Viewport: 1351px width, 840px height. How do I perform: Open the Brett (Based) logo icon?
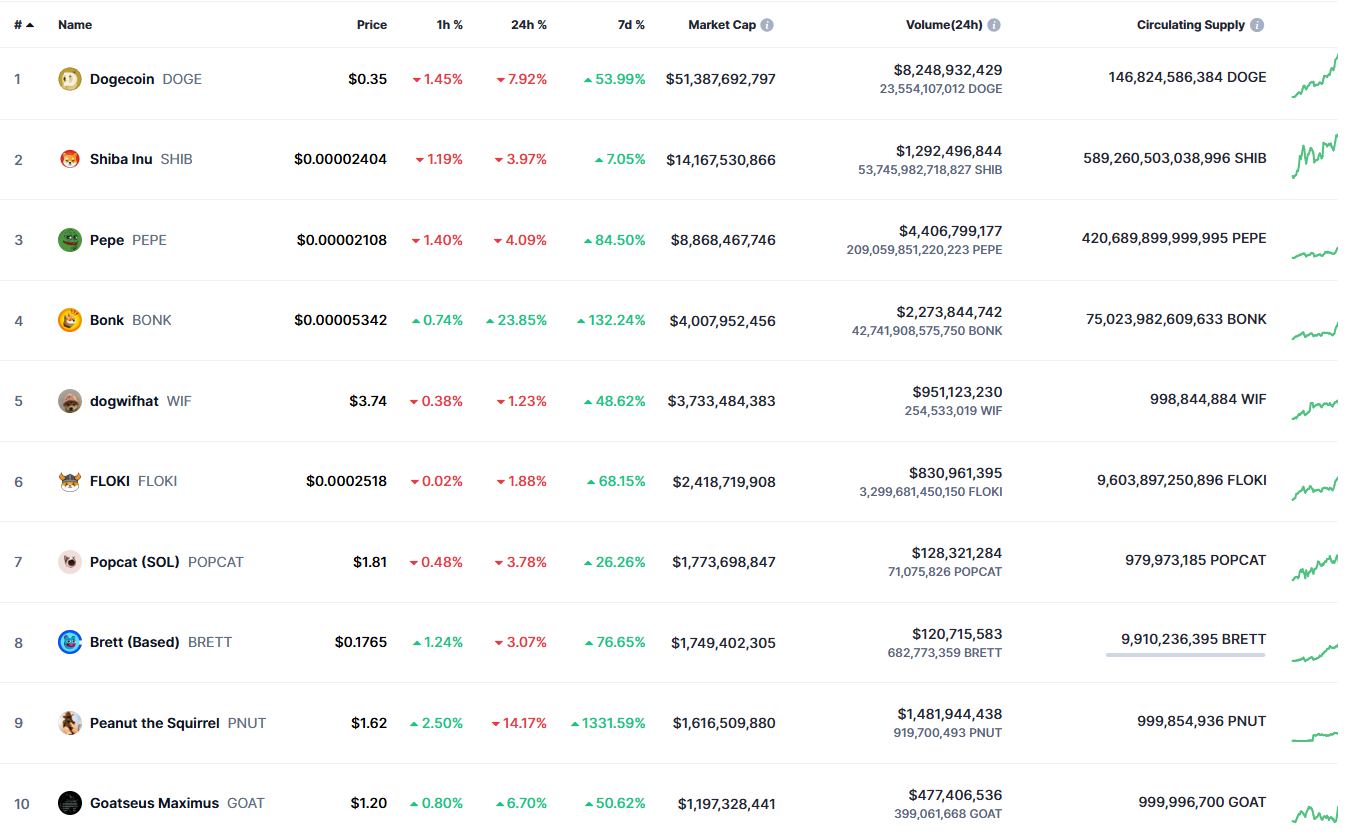(70, 642)
